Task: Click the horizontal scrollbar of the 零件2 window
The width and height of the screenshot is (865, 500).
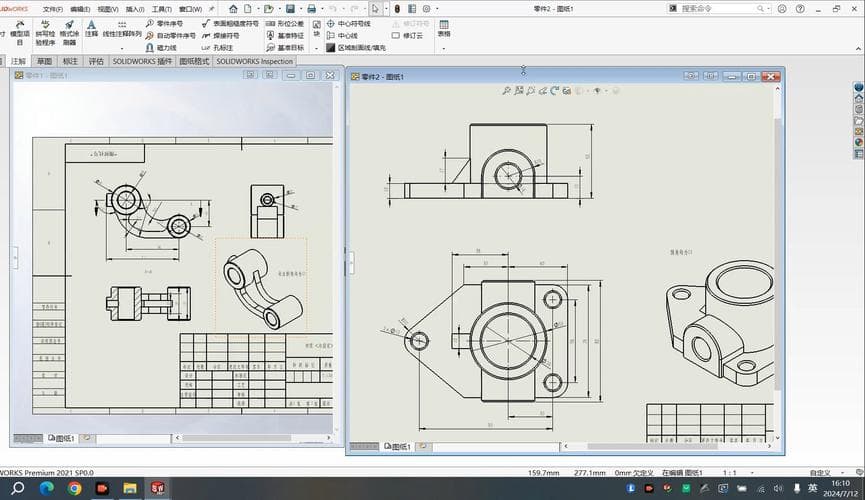Action: pyautogui.click(x=651, y=446)
